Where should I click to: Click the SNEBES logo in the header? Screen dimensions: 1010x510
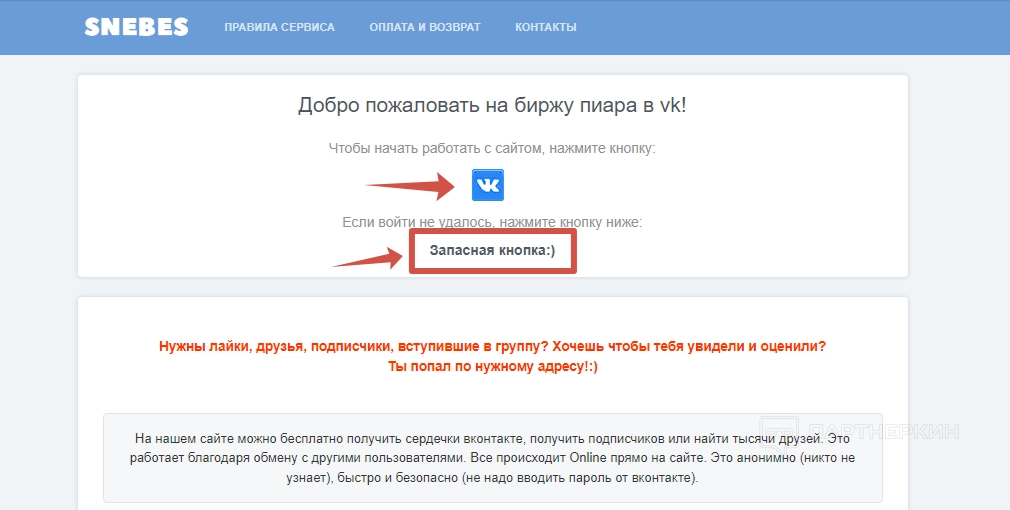click(x=137, y=27)
